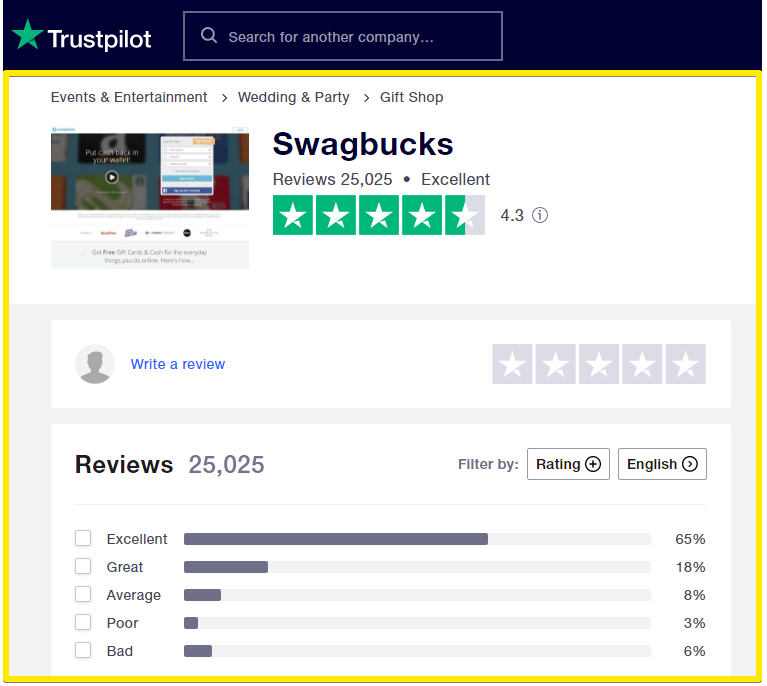Click the user avatar placeholder
The width and height of the screenshot is (767, 686).
point(95,364)
